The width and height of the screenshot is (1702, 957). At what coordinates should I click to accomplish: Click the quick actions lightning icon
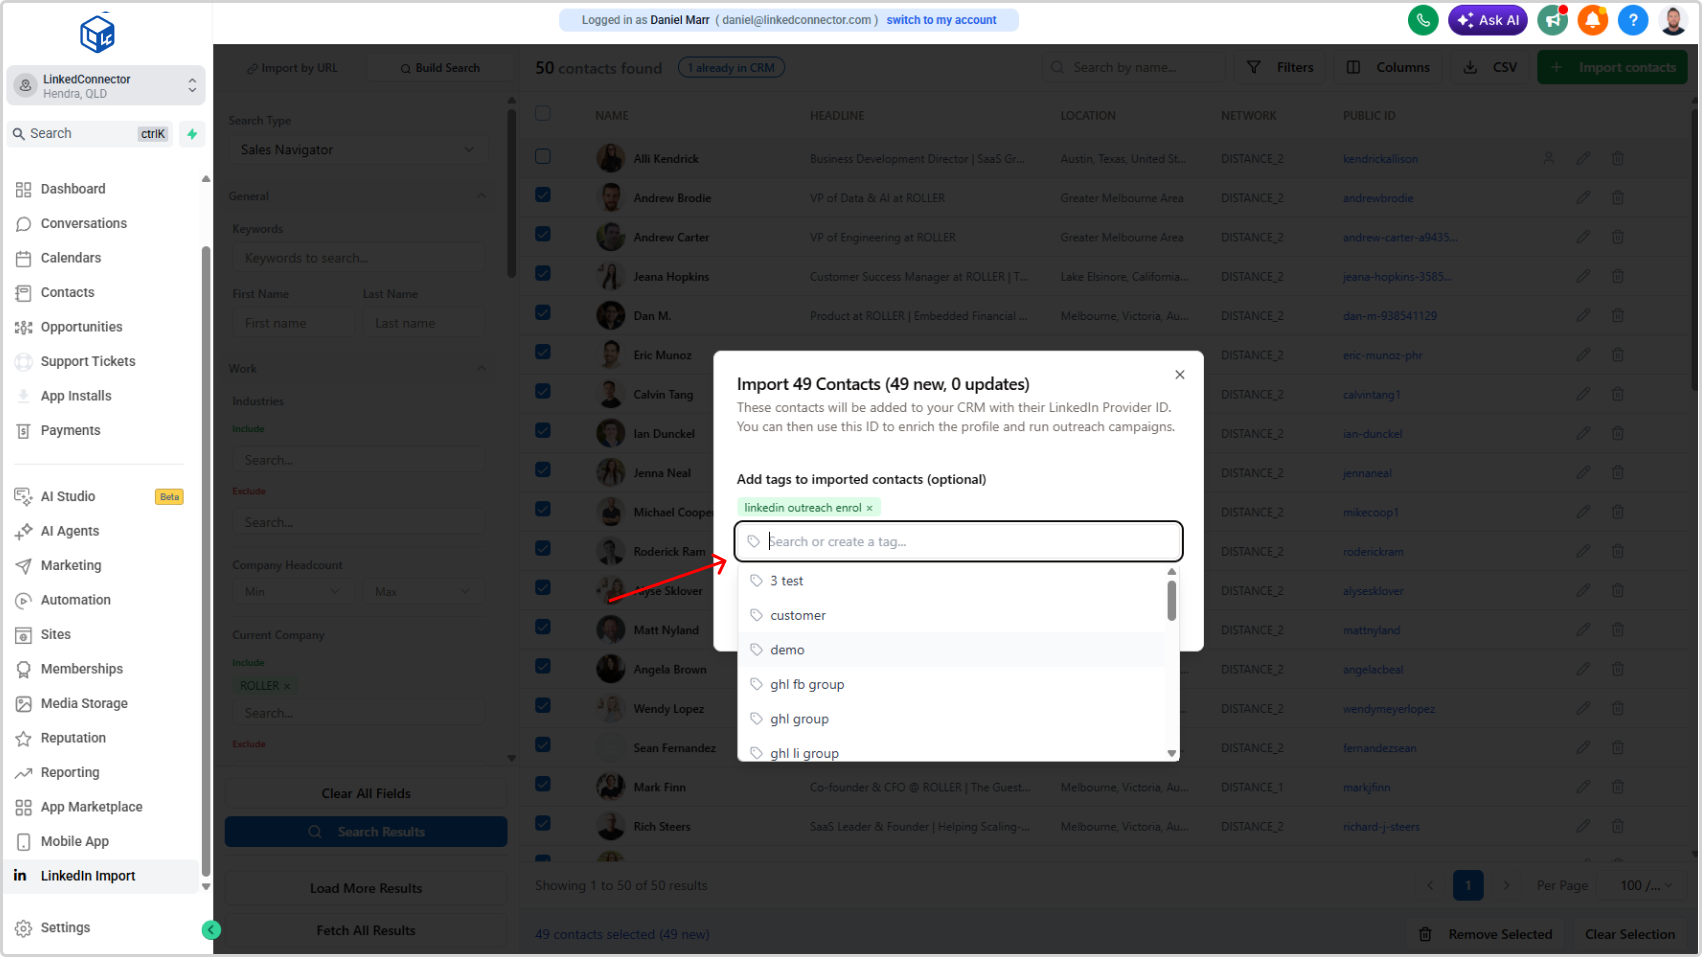pyautogui.click(x=192, y=133)
